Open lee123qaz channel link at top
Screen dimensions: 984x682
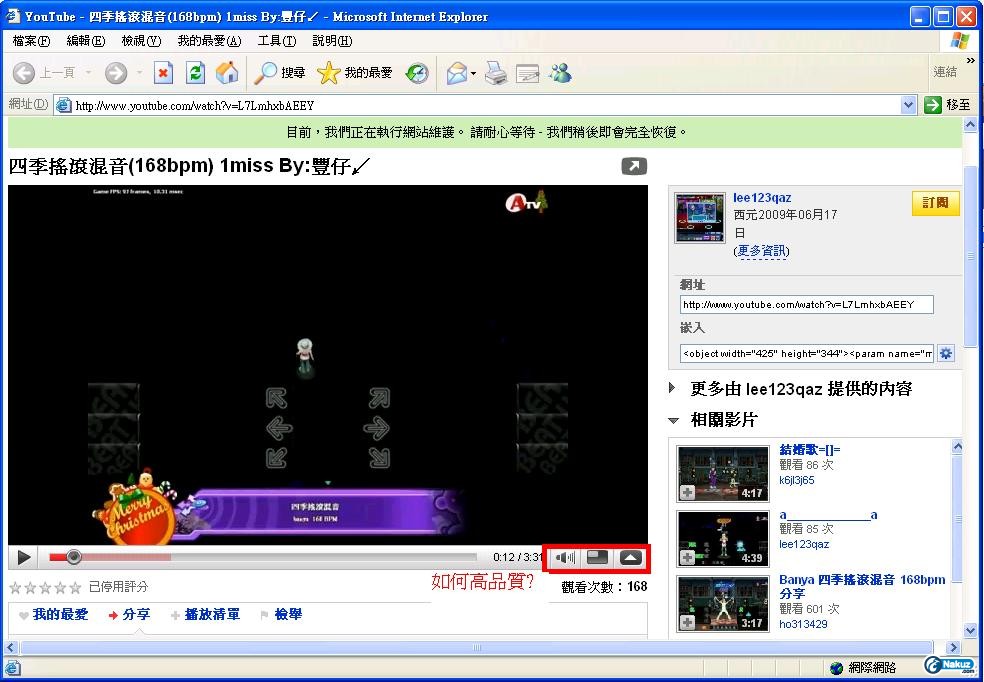pos(762,198)
